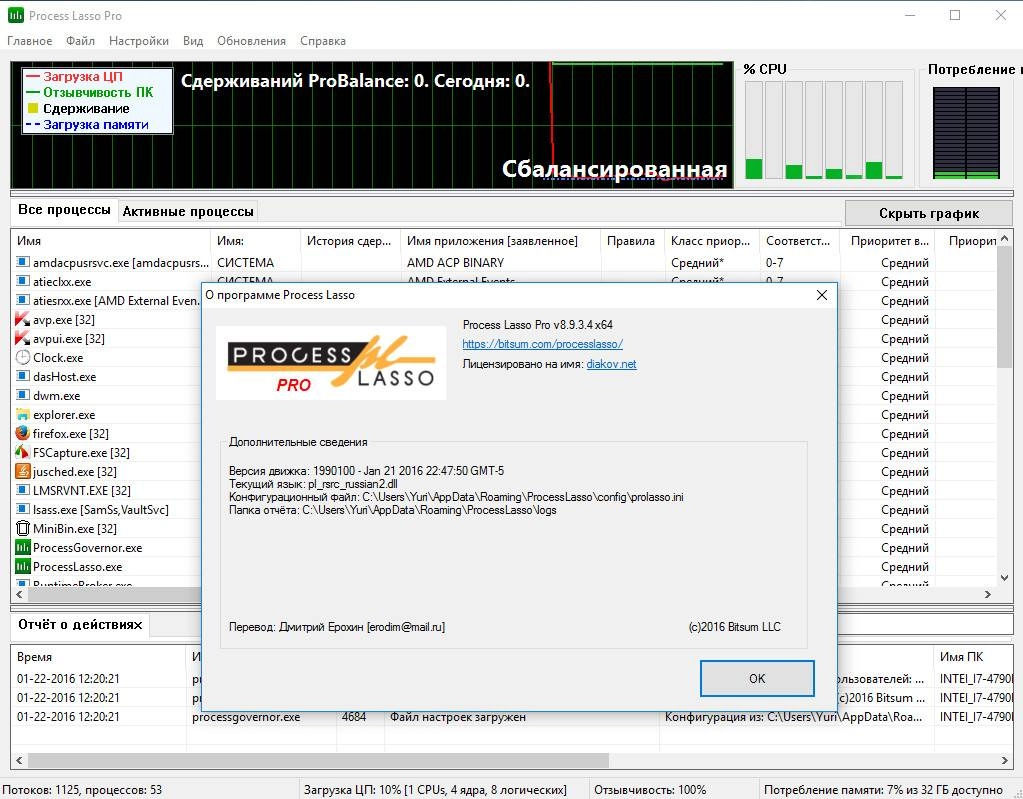
Task: Click the action log left scroll arrow
Action: tap(20, 761)
